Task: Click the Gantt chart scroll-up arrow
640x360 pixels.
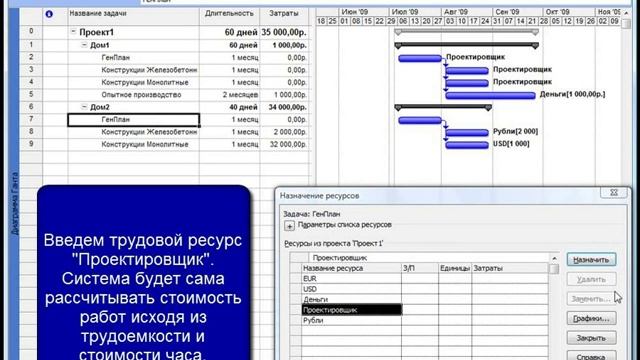Action: tap(627, 13)
